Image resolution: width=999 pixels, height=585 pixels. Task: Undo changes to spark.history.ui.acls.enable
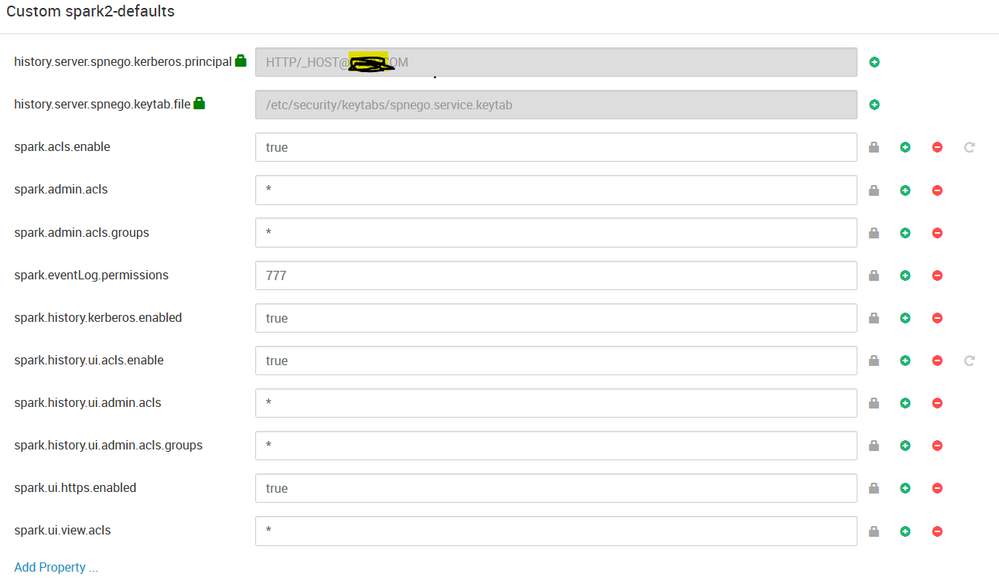pyautogui.click(x=969, y=361)
